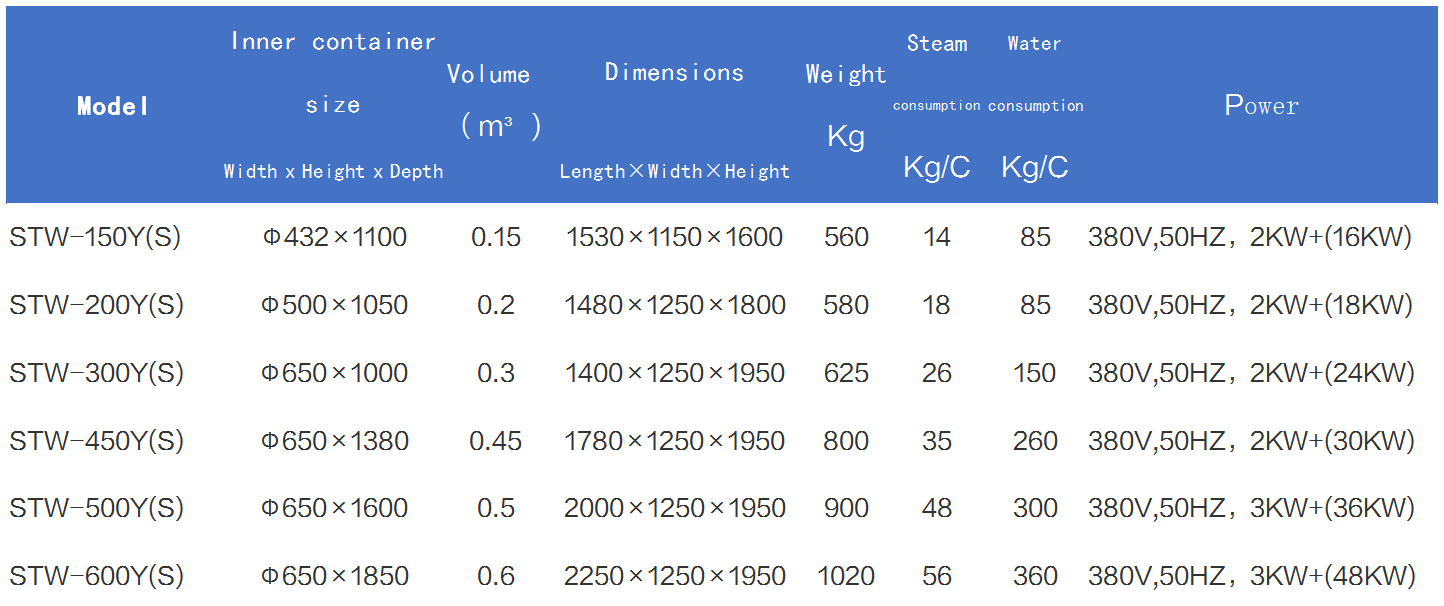Click the 260 water consumption value
The image size is (1444, 606).
click(x=1035, y=441)
